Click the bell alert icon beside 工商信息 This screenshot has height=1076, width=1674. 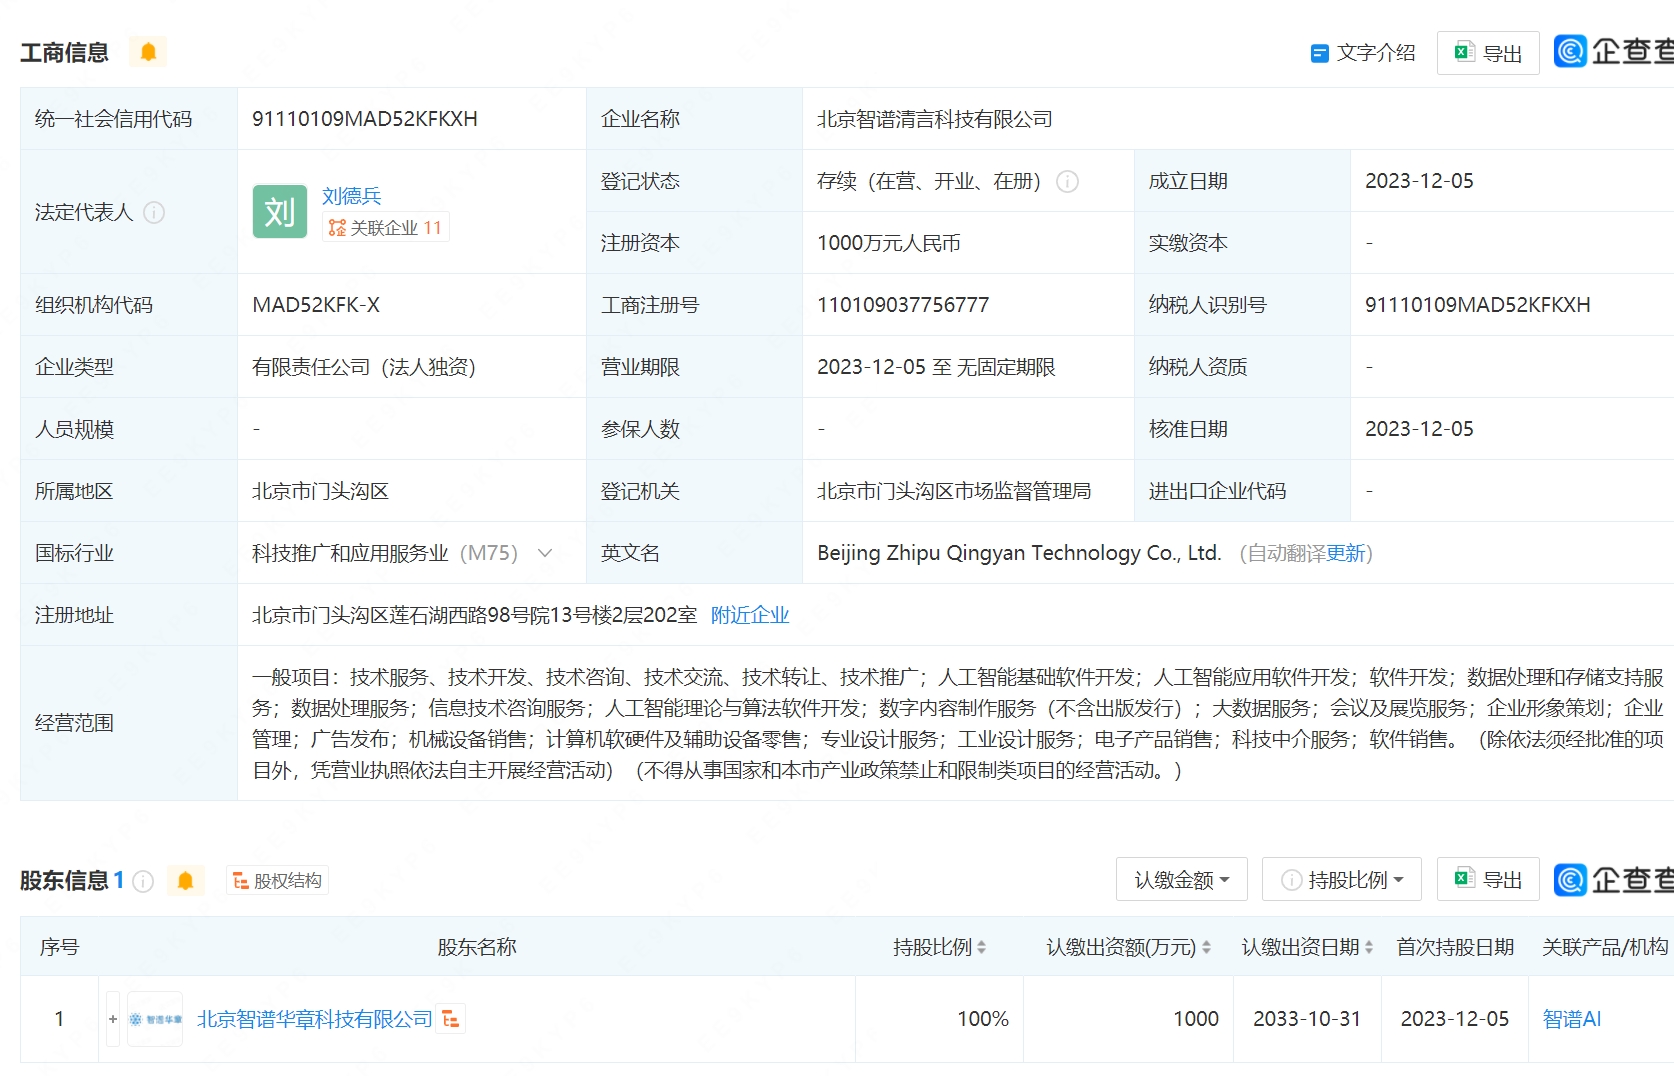[x=148, y=52]
